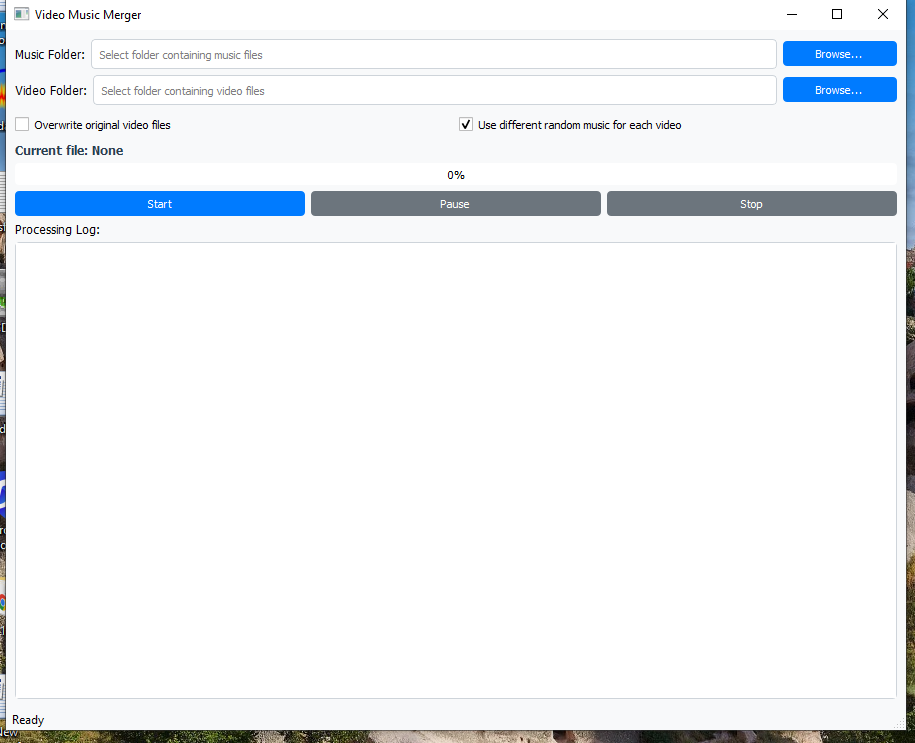Click the Ready status bar text

click(x=28, y=720)
